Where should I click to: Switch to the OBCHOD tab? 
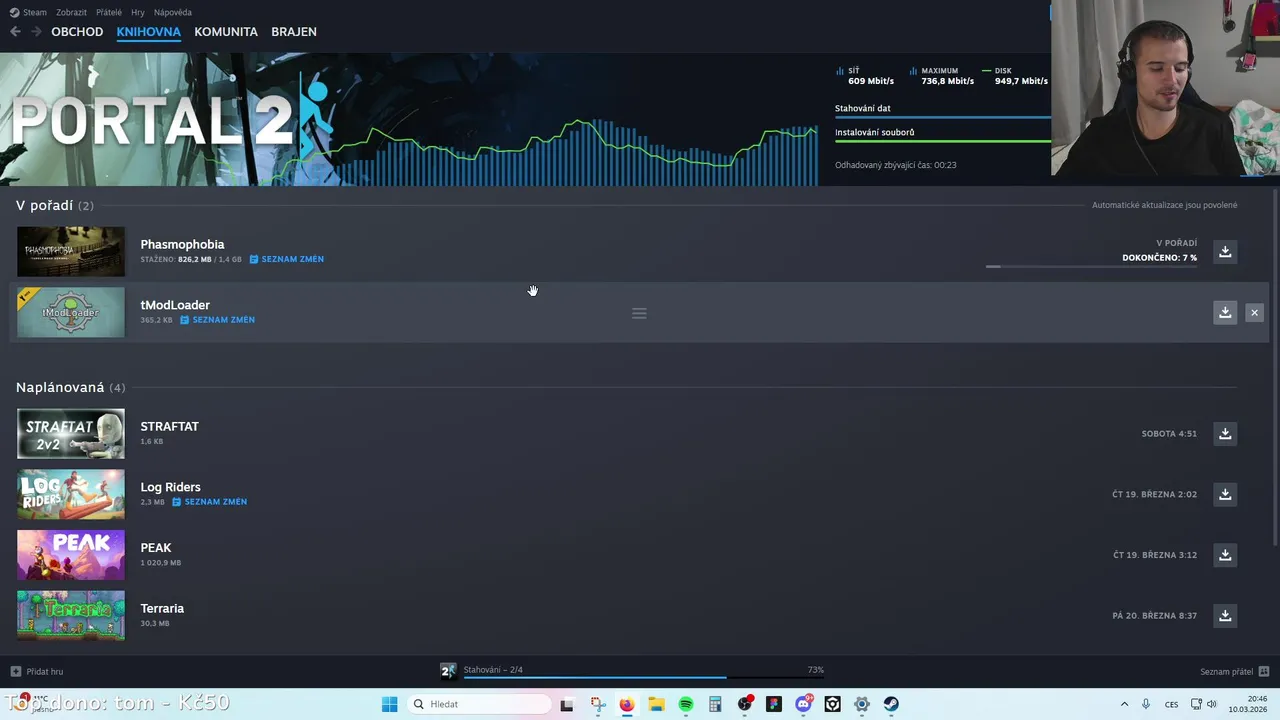point(77,32)
